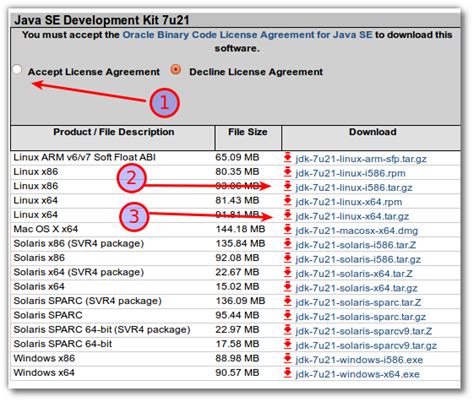Download jdk-7u21-linux-x64.rpm

tap(349, 202)
